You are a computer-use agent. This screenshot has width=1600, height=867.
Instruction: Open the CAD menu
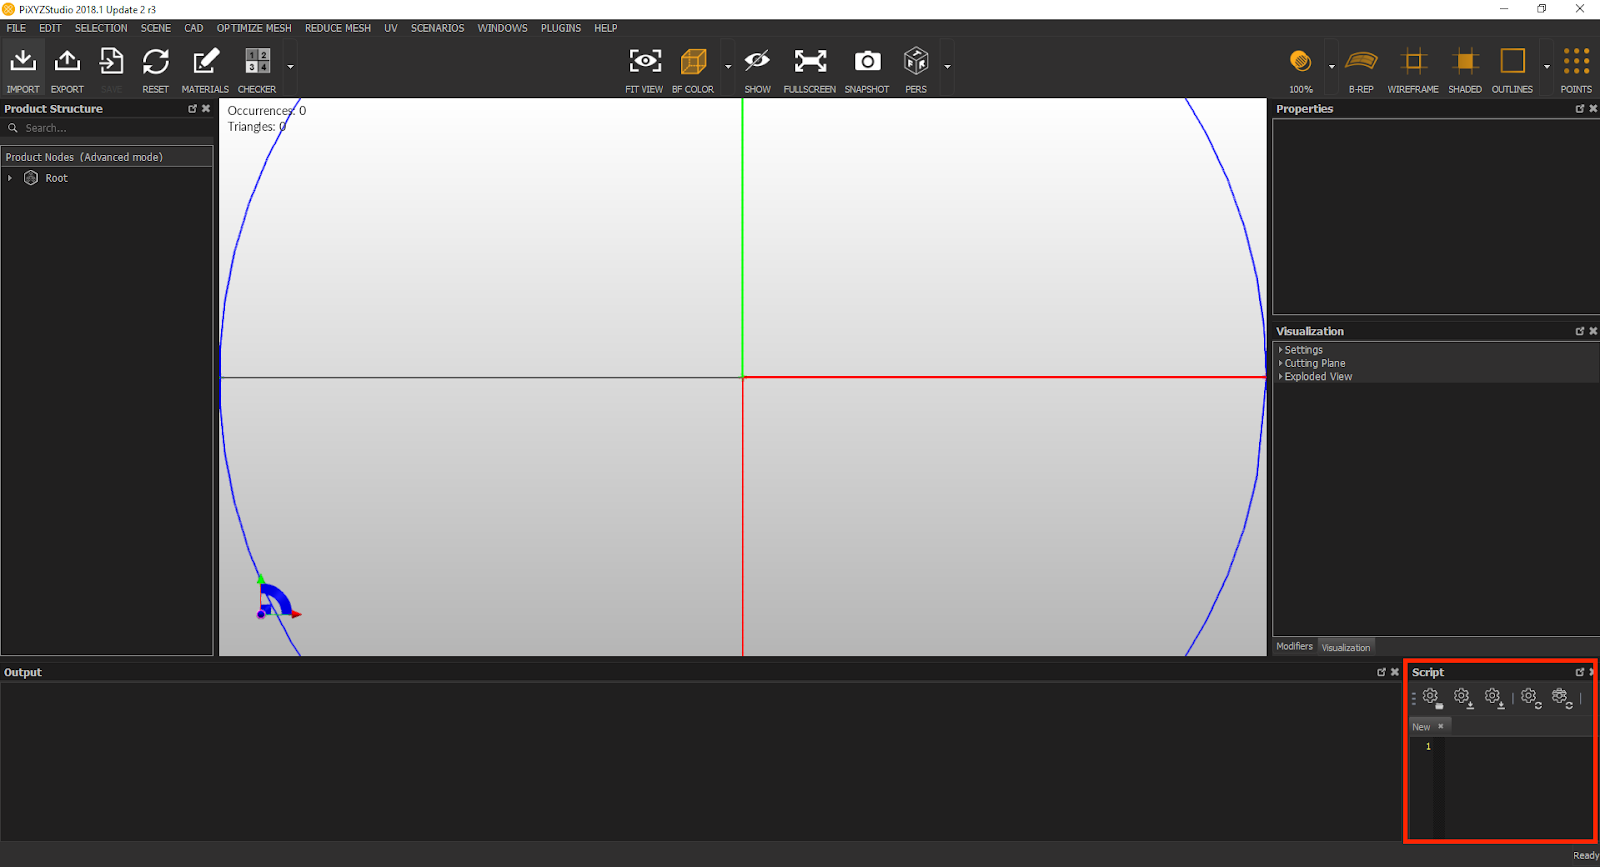[x=194, y=28]
